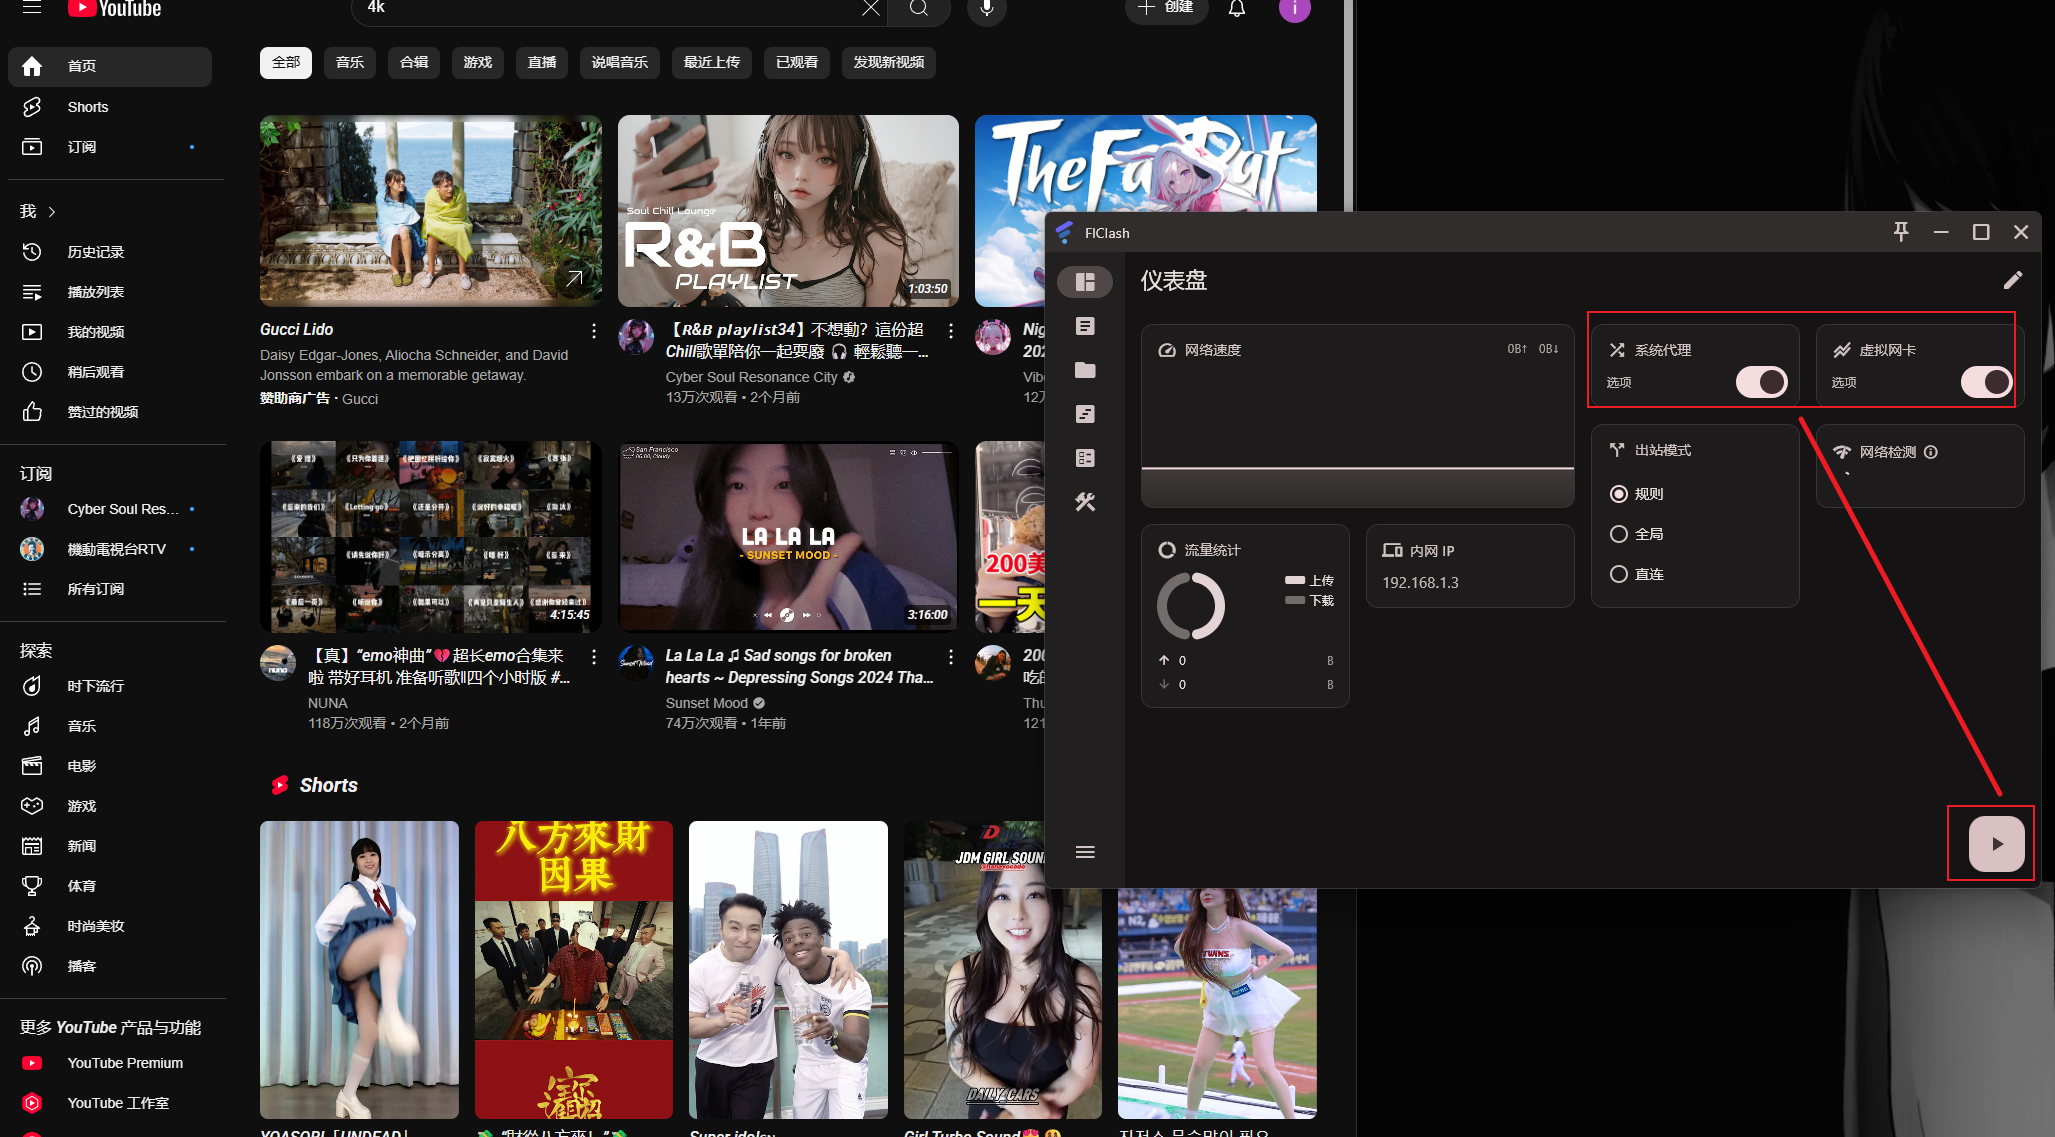This screenshot has height=1137, width=2055.
Task: Open options menu for emo神曲 video
Action: (x=594, y=657)
